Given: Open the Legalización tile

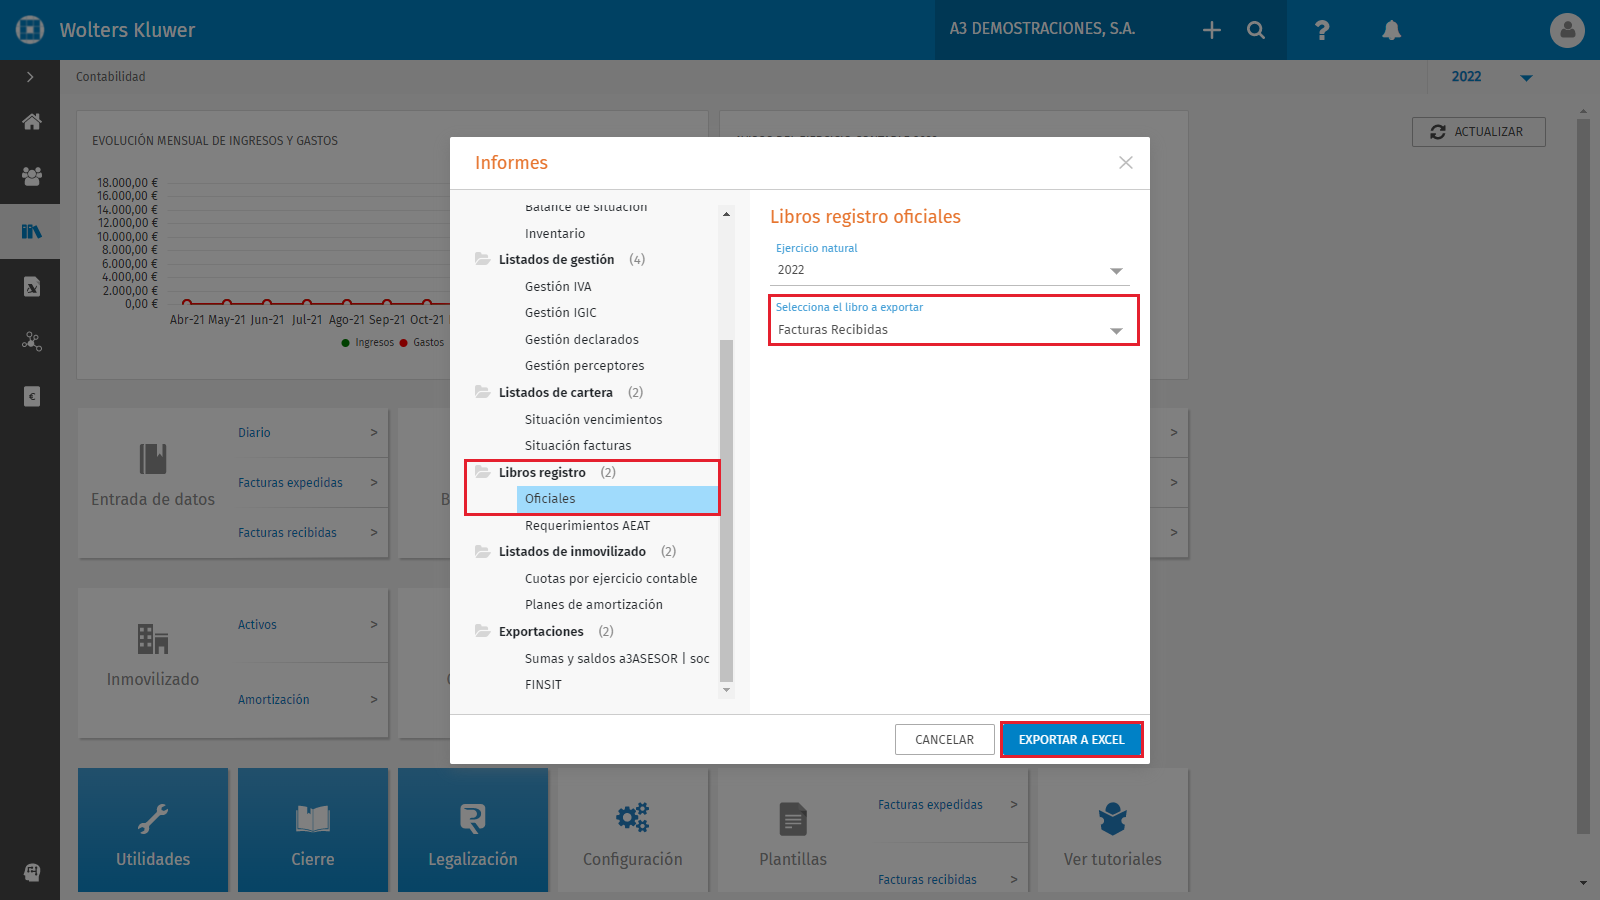Looking at the screenshot, I should coord(473,830).
